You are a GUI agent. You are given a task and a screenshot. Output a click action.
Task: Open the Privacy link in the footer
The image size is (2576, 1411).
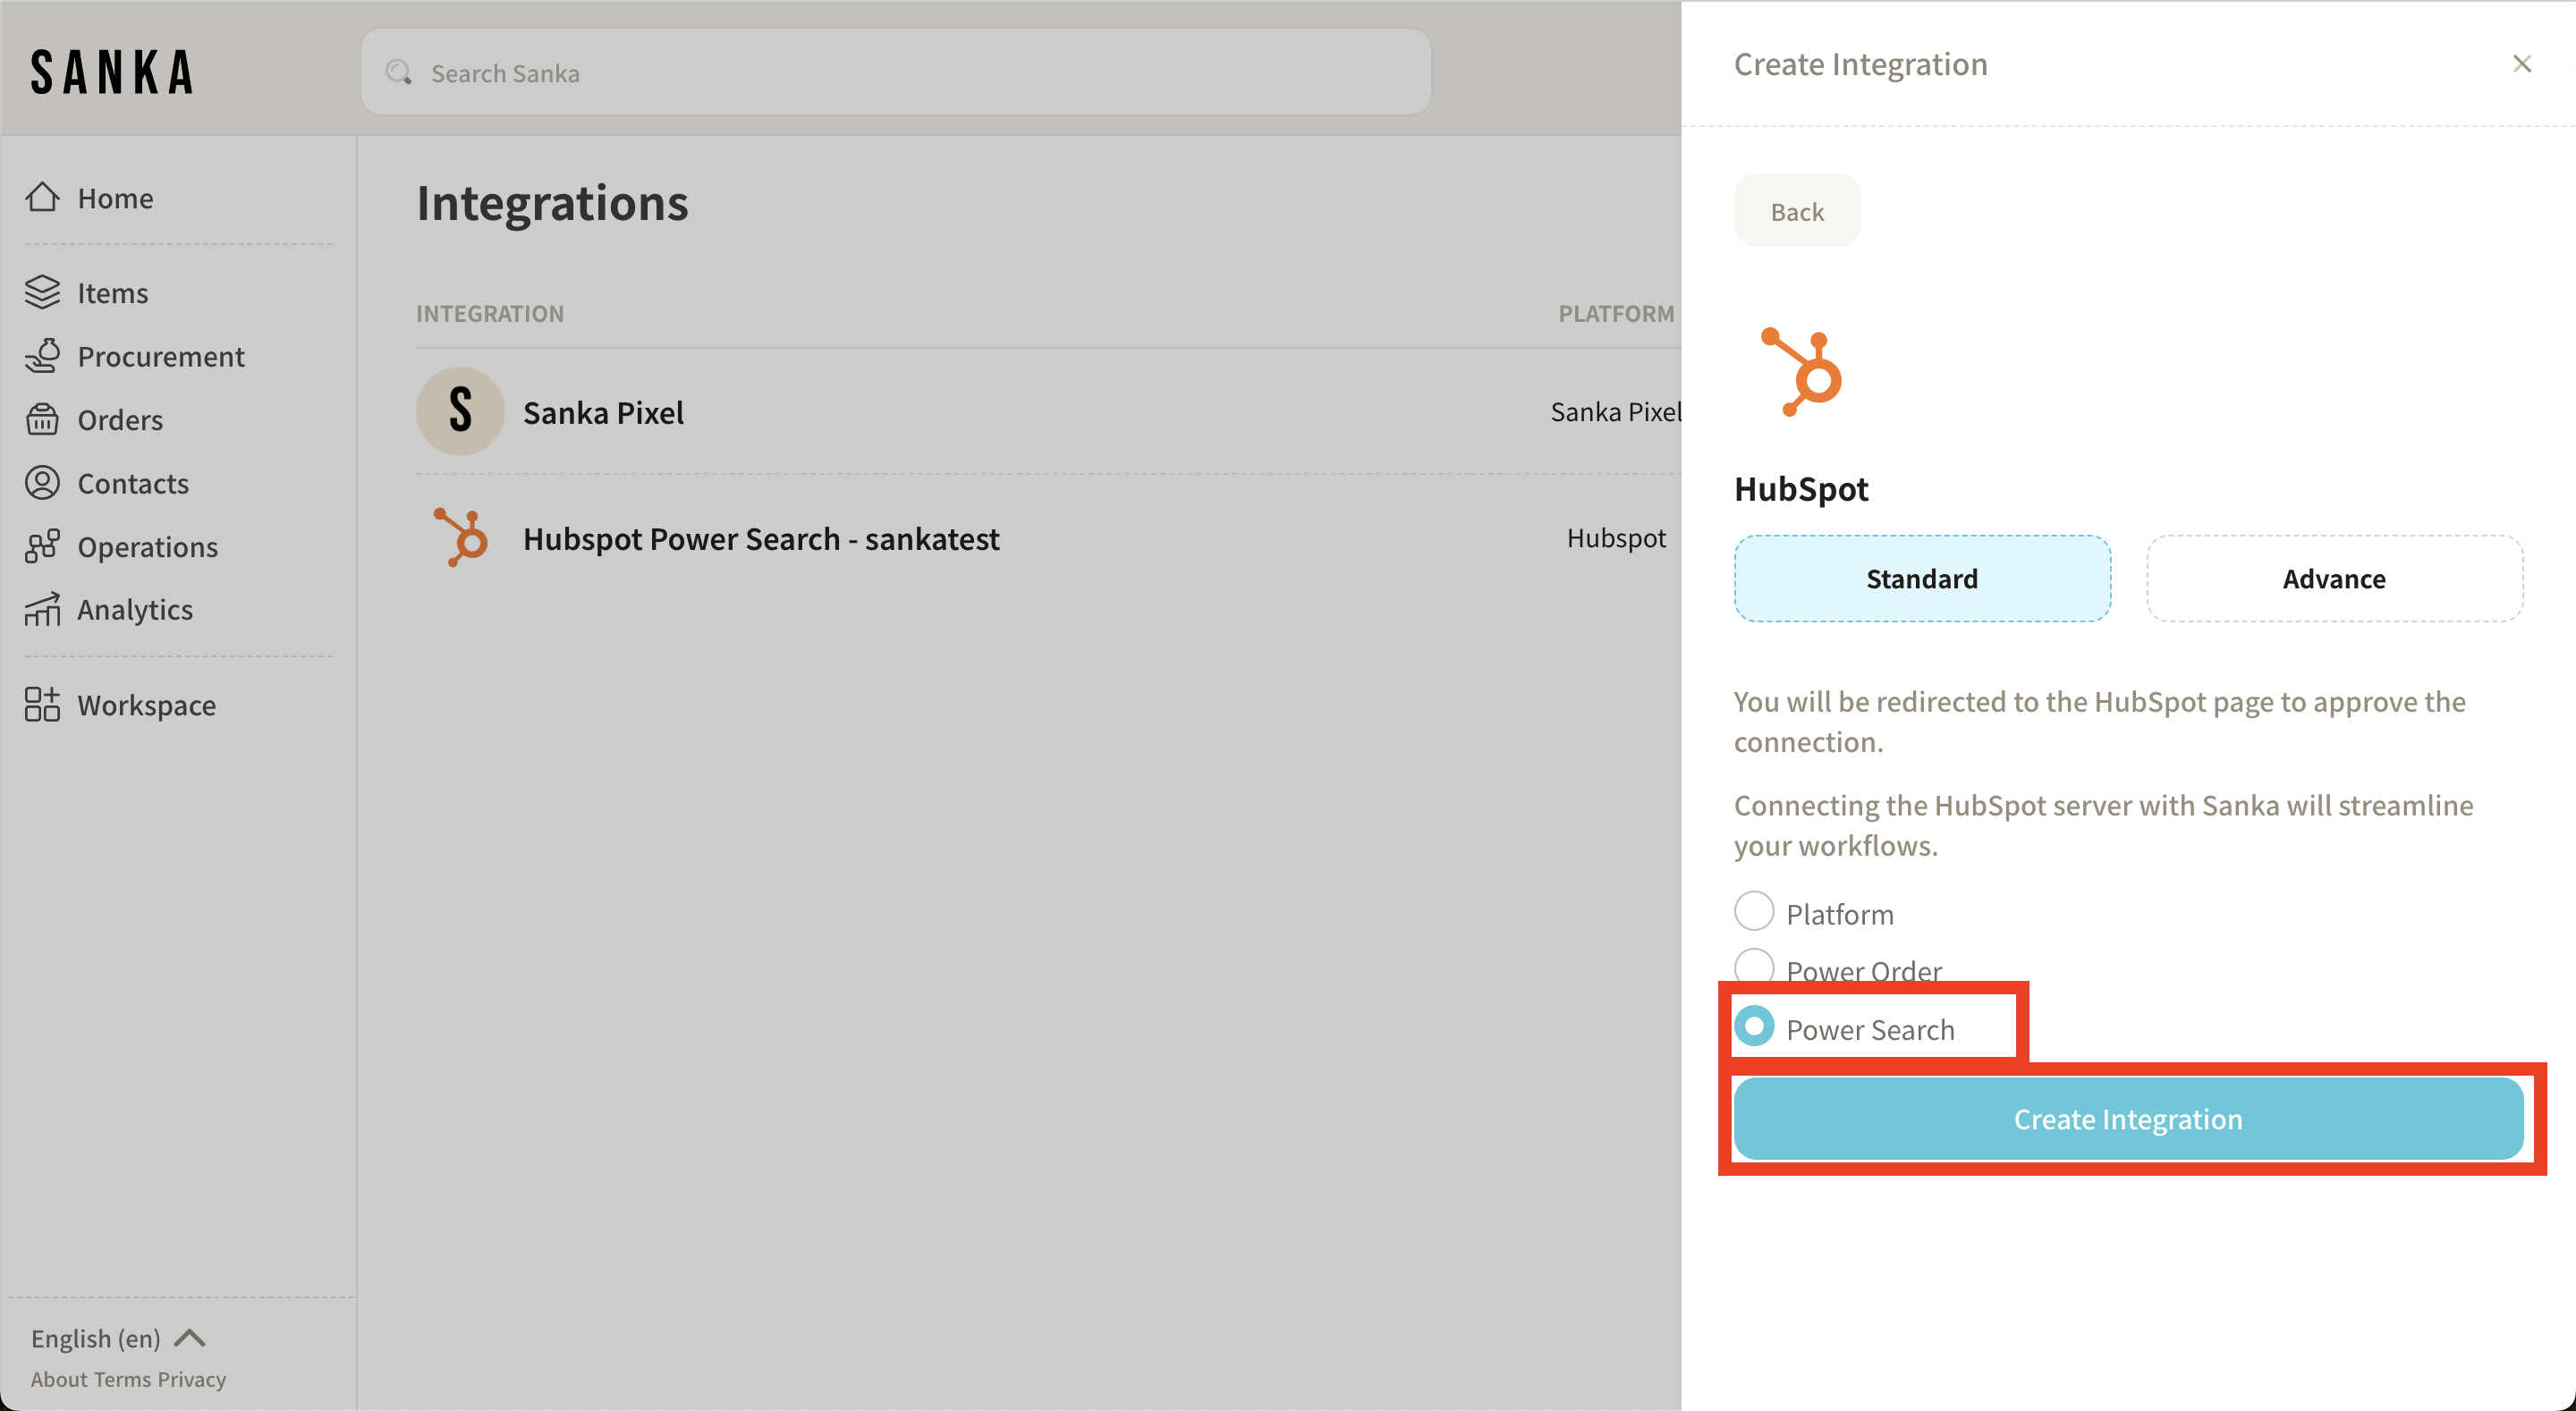pyautogui.click(x=191, y=1379)
